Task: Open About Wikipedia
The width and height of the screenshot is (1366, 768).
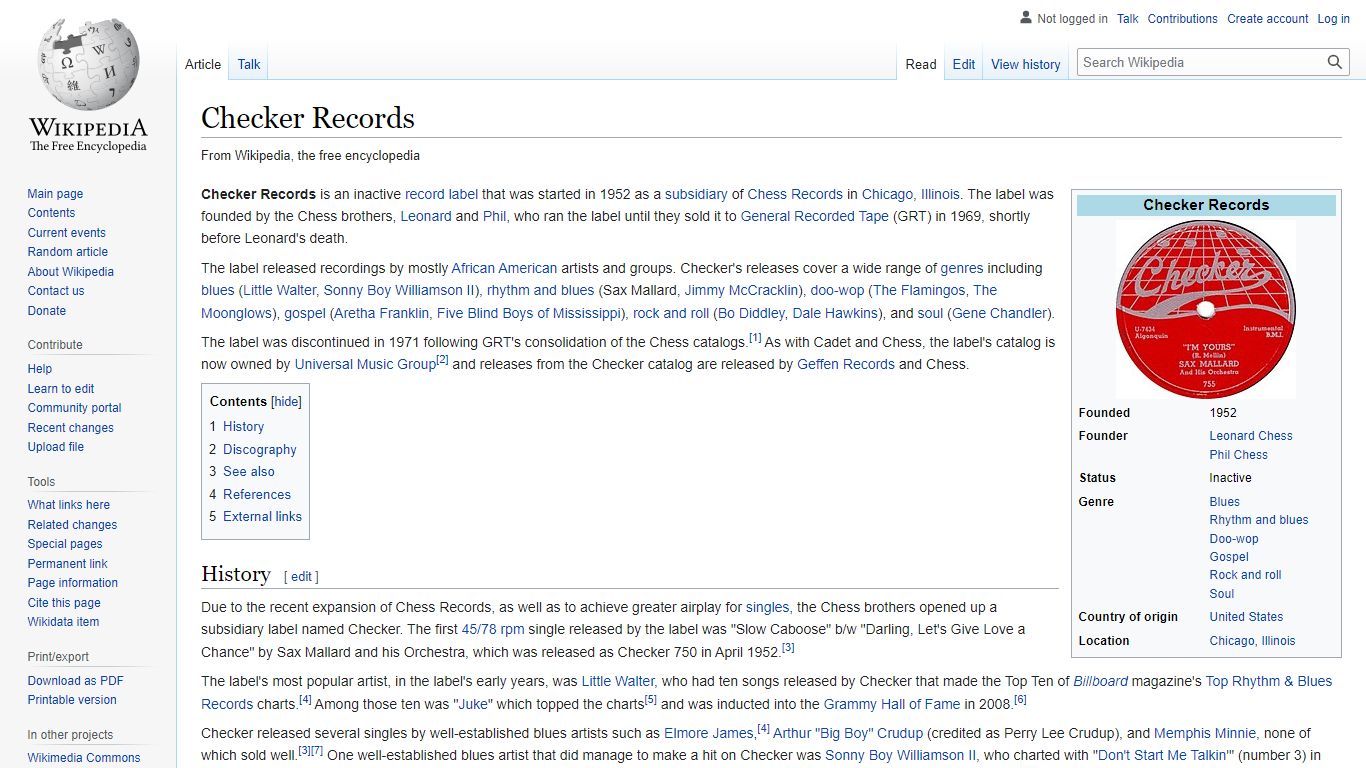Action: coord(70,272)
